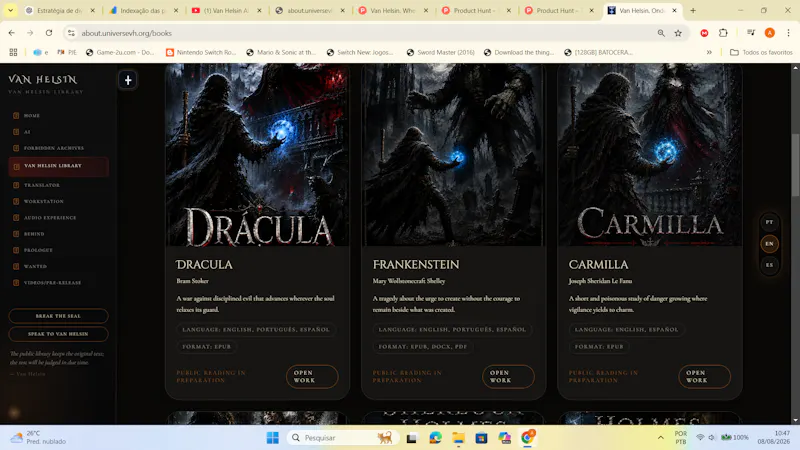800x450 pixels.
Task: Click the plus button beside sidebar
Action: click(128, 80)
